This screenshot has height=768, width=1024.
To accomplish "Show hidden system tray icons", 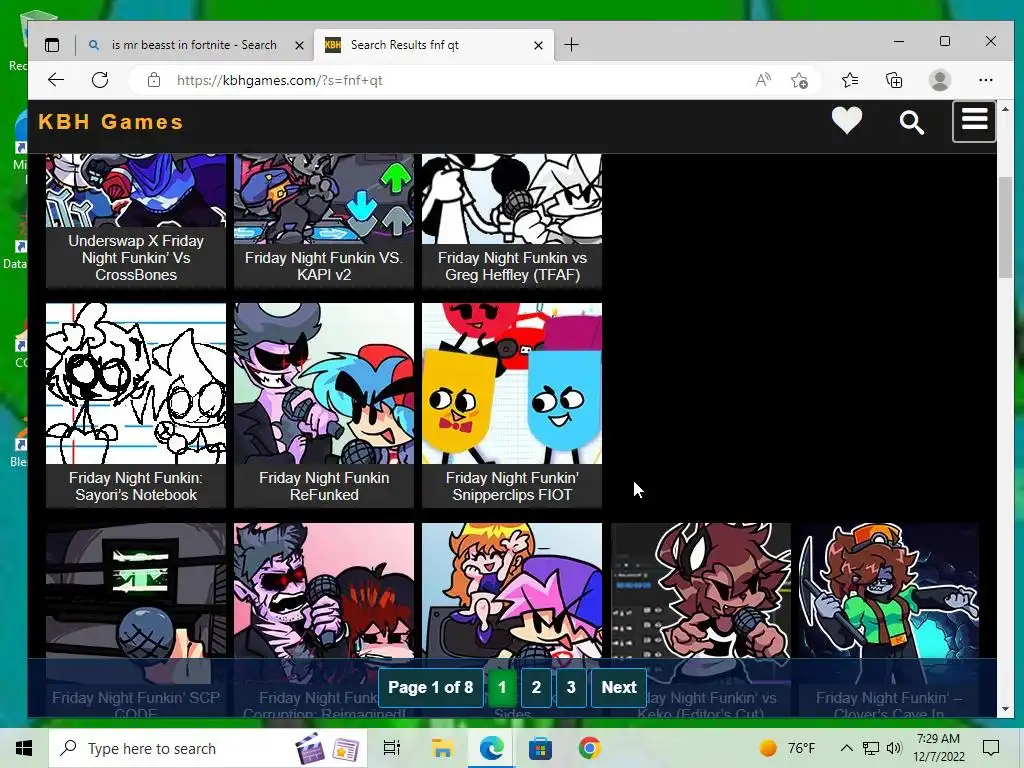I will pyautogui.click(x=846, y=748).
